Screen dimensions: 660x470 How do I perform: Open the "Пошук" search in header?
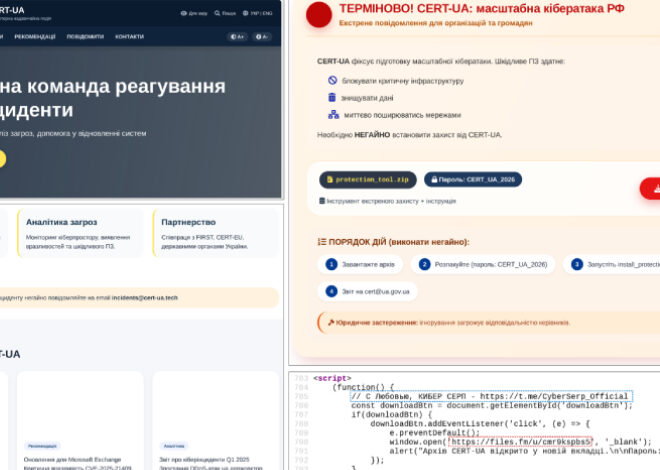(x=225, y=13)
